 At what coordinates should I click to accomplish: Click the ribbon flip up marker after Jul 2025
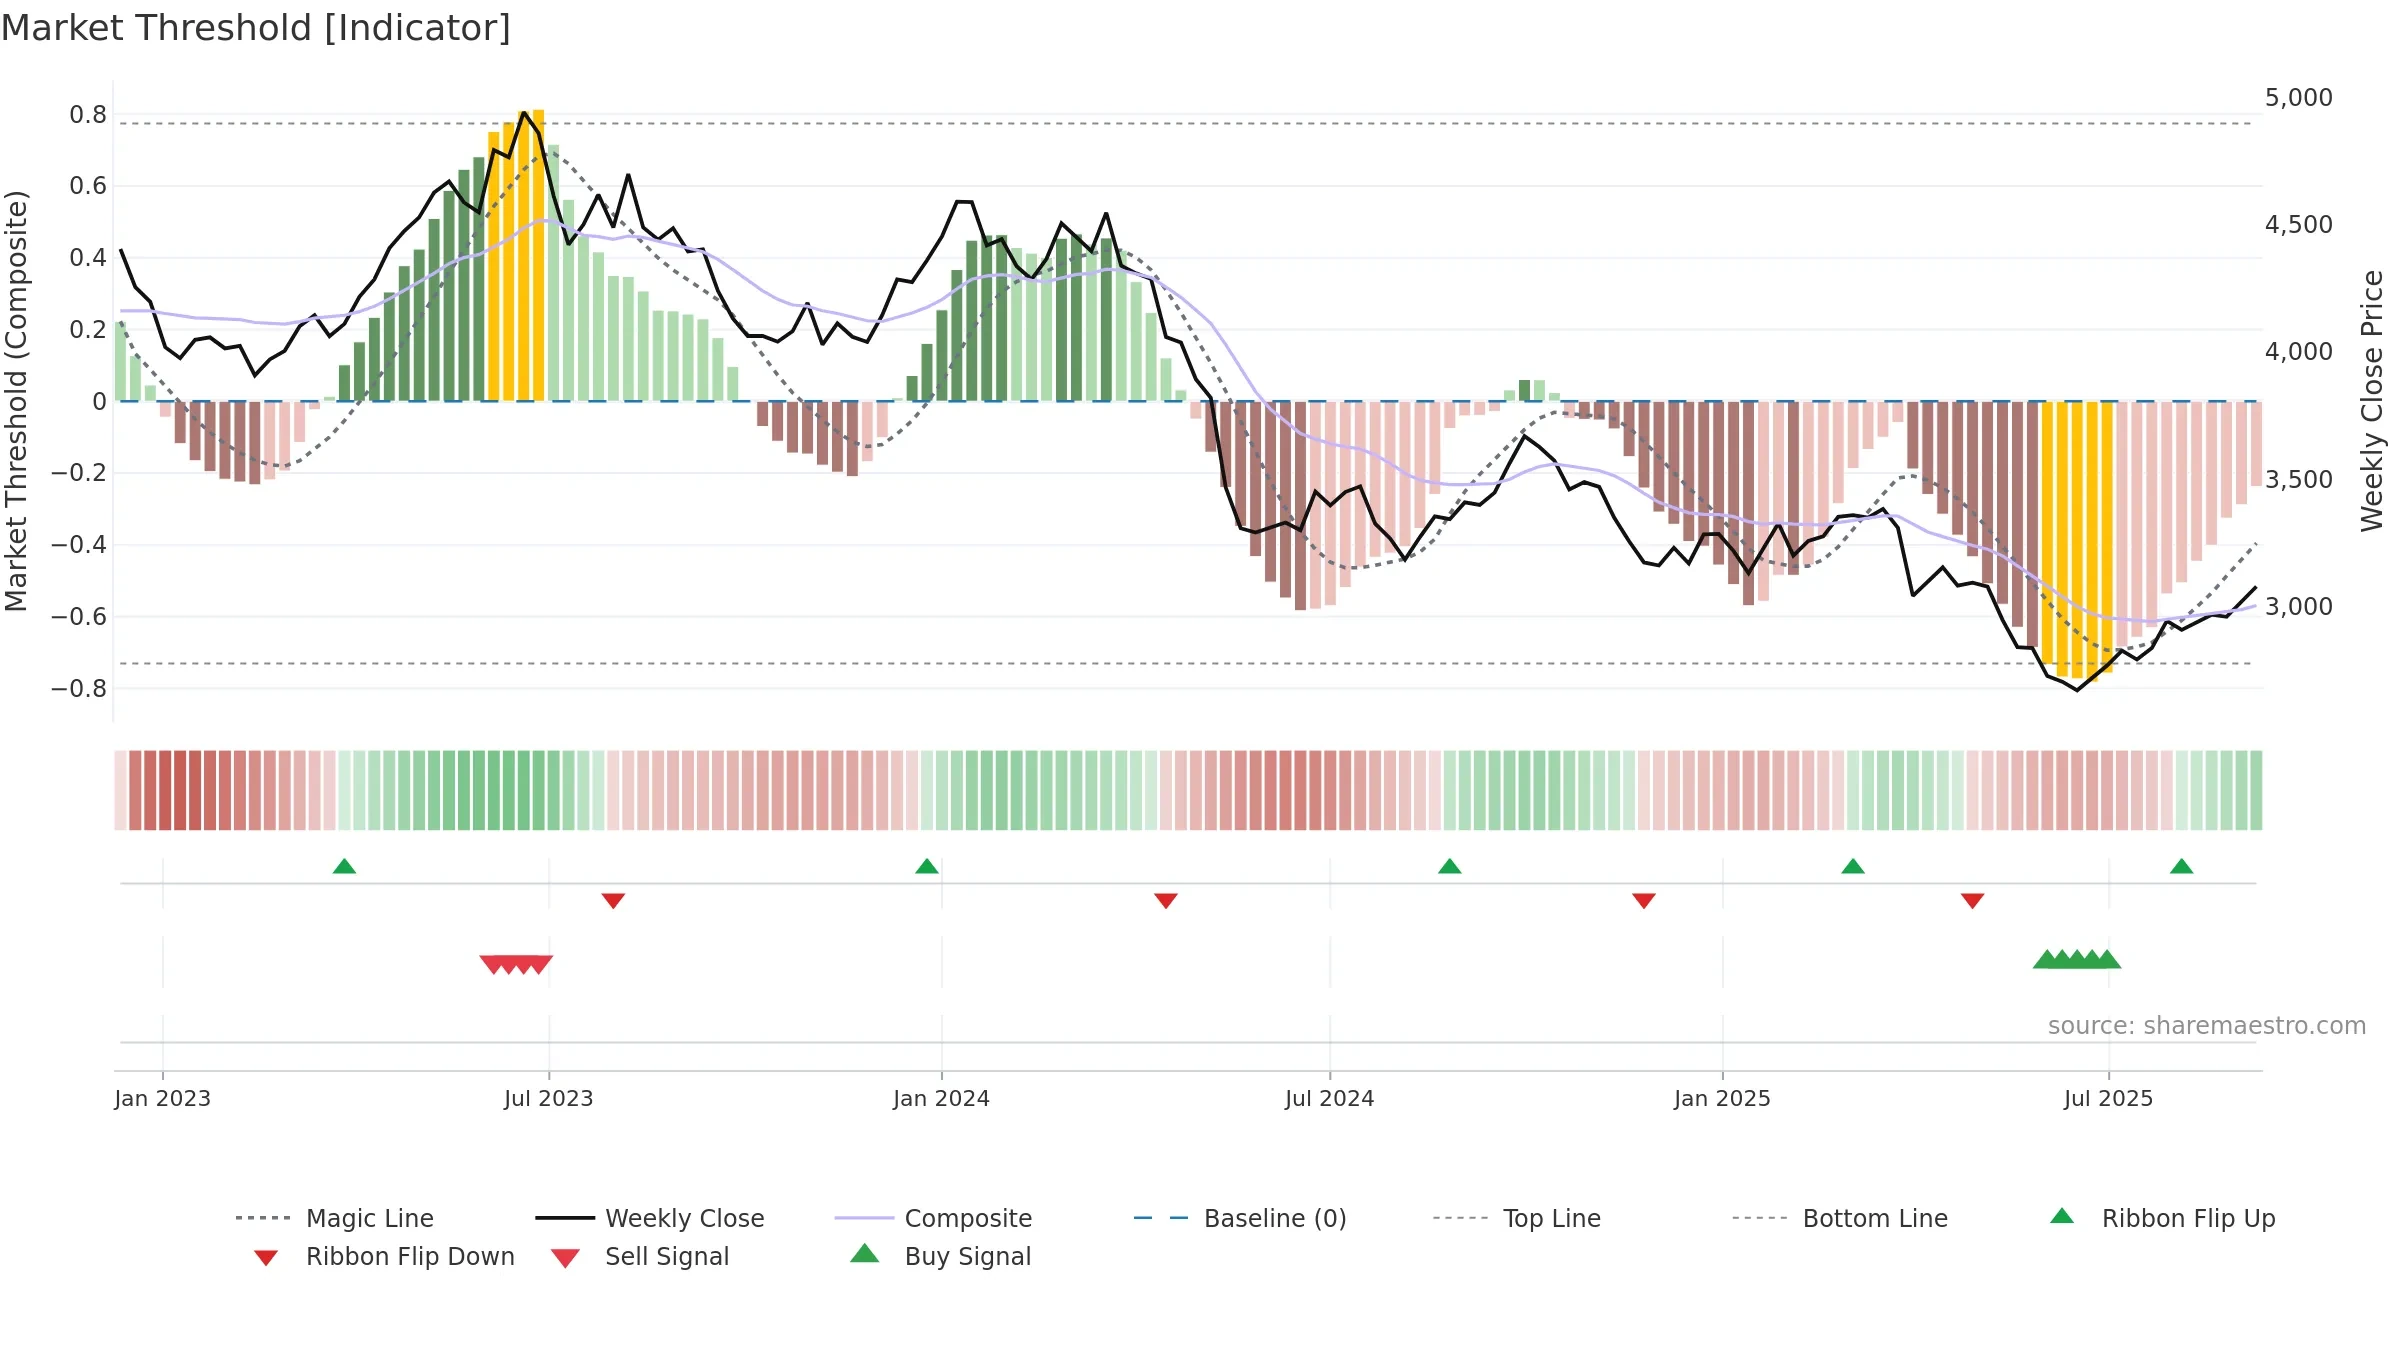click(2182, 866)
